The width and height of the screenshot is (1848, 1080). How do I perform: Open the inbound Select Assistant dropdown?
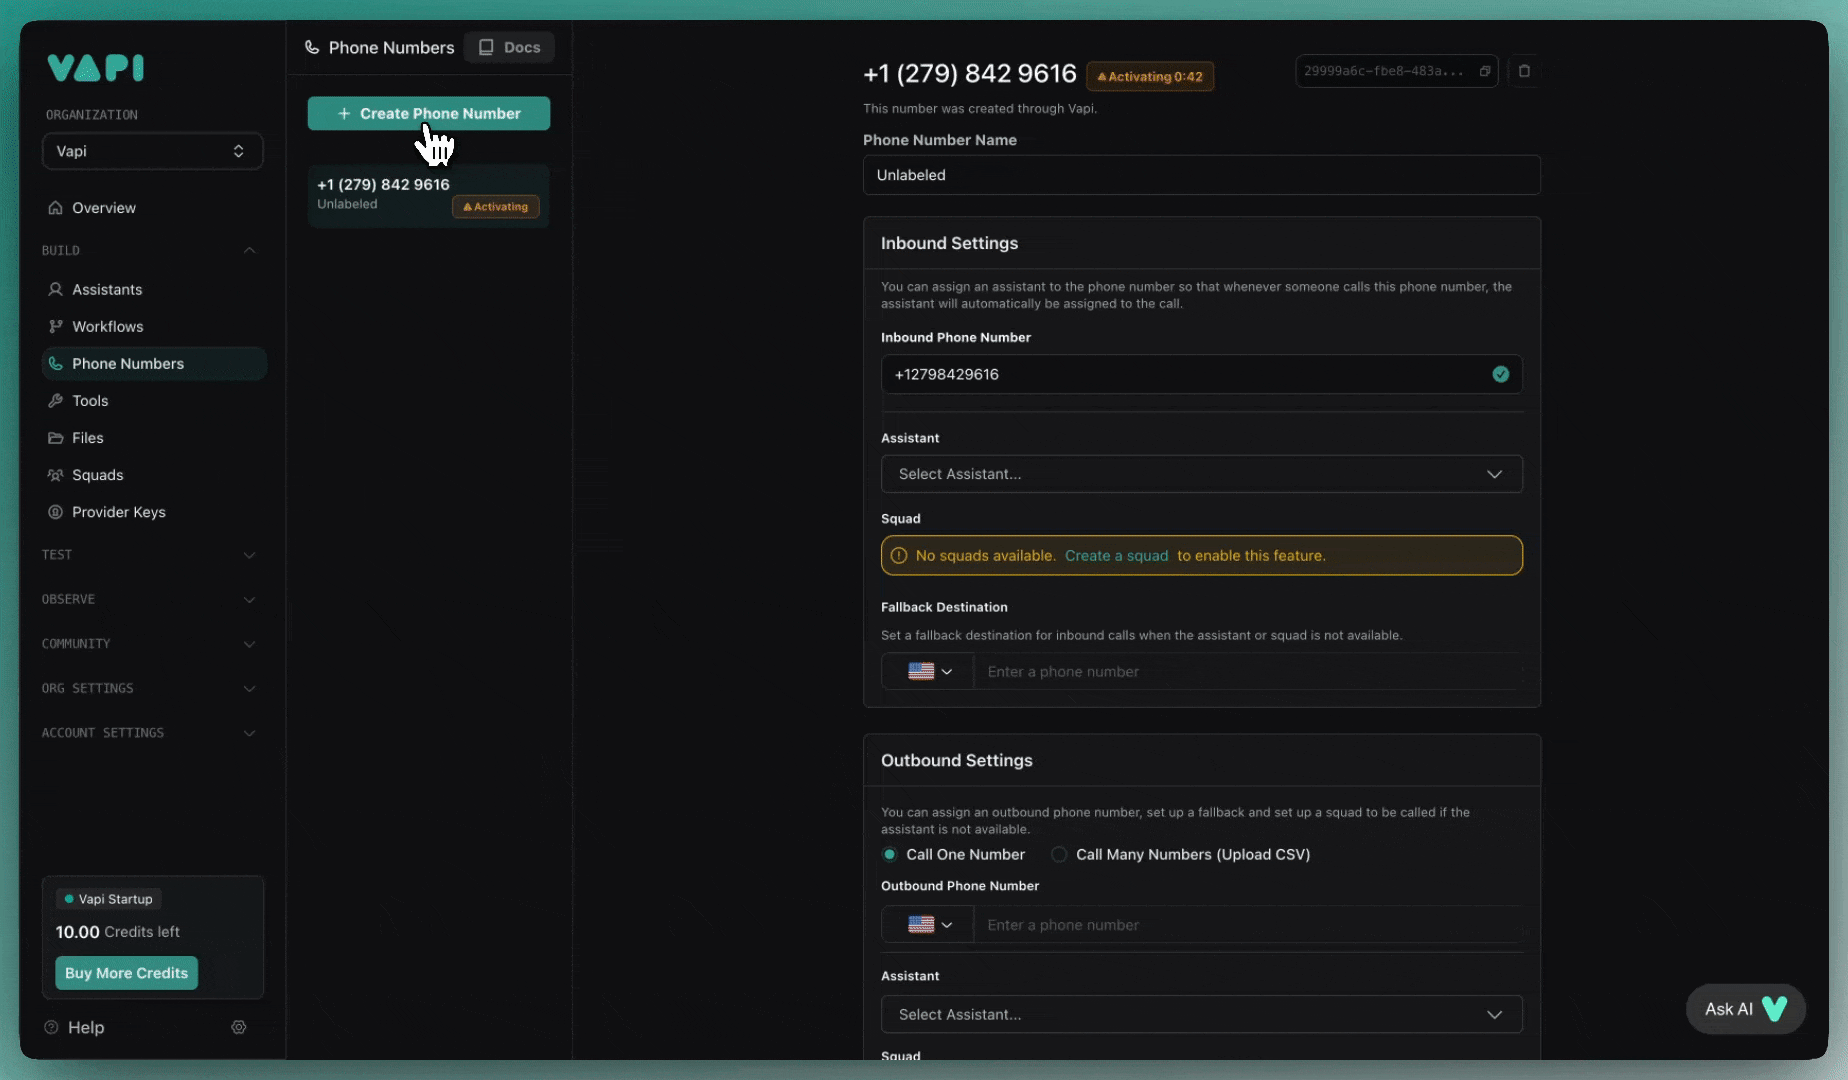[x=1201, y=474]
